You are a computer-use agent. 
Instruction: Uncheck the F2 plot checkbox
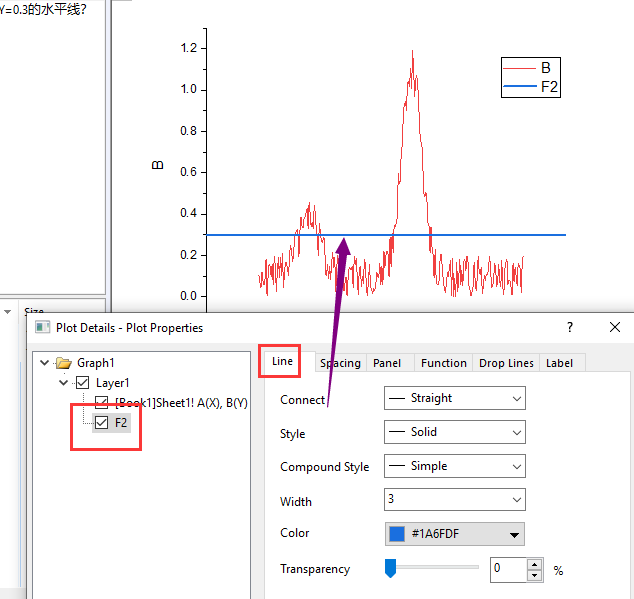coord(101,423)
